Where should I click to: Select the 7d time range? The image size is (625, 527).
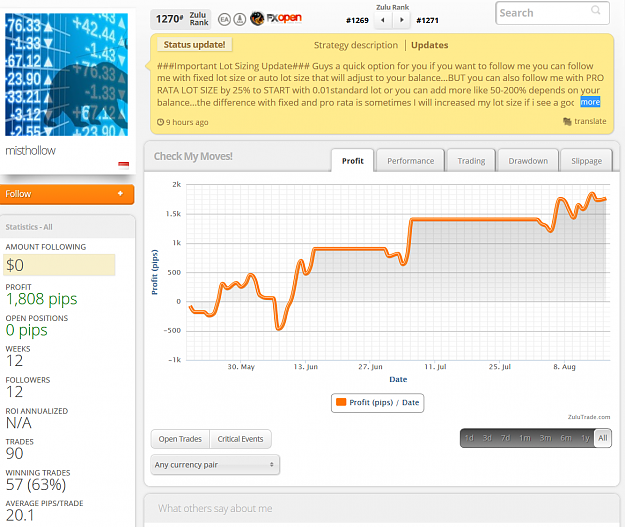505,438
